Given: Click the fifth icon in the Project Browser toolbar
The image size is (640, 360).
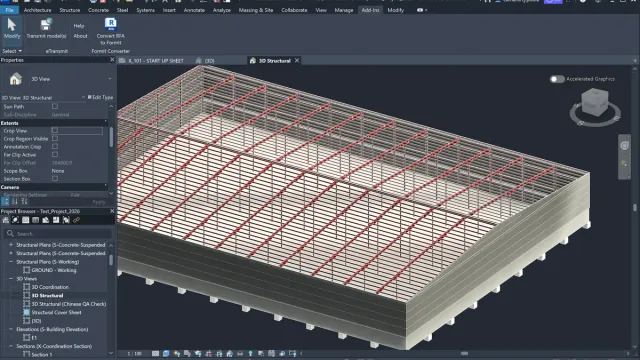Looking at the screenshot, I should pos(46,220).
